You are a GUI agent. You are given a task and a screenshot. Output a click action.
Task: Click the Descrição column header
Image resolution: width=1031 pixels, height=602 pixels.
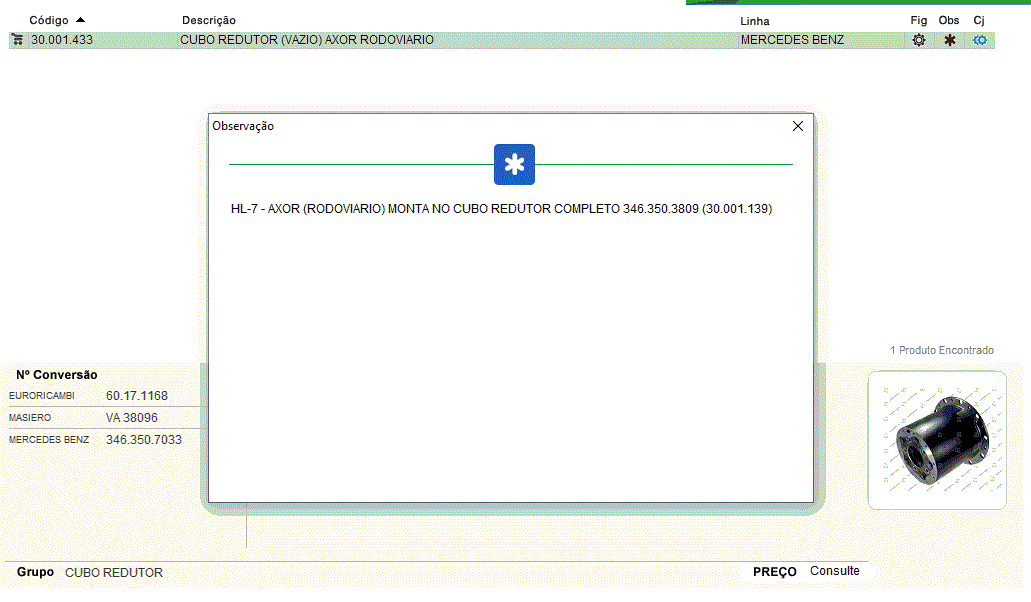[209, 21]
